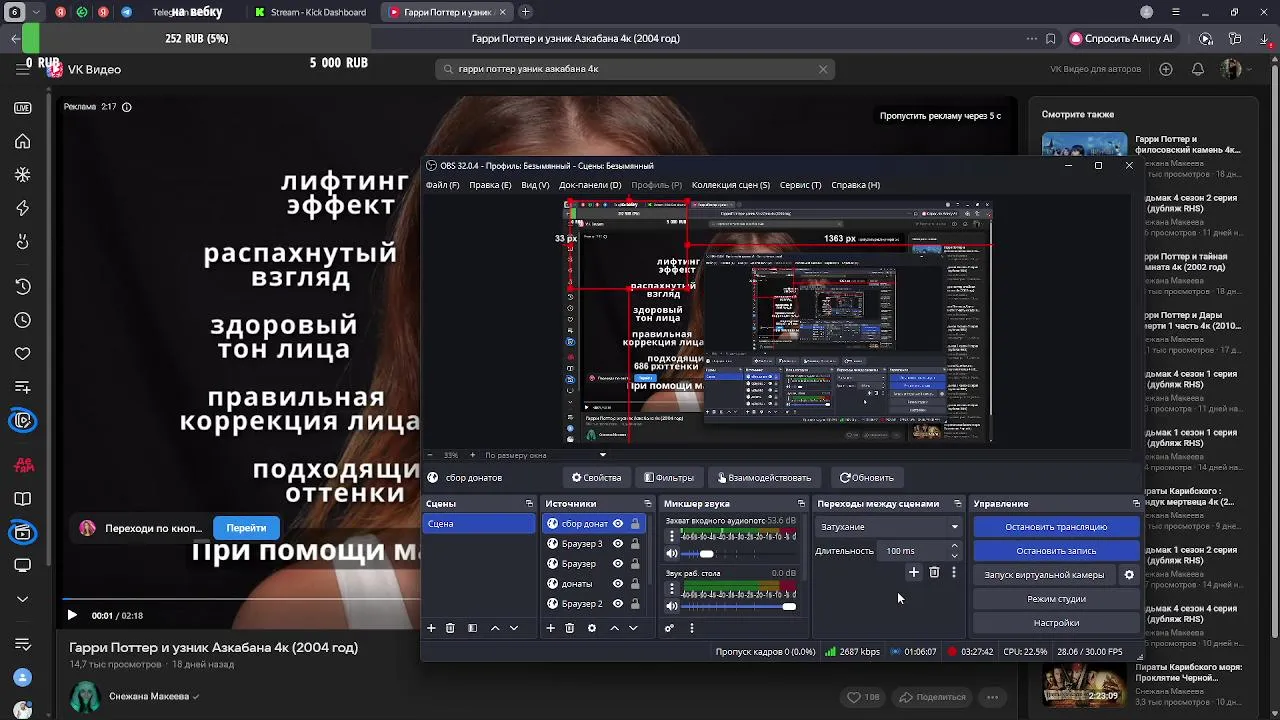Image resolution: width=1280 pixels, height=720 pixels.
Task: Open the Файл (F) menu in OBS
Action: [x=443, y=185]
